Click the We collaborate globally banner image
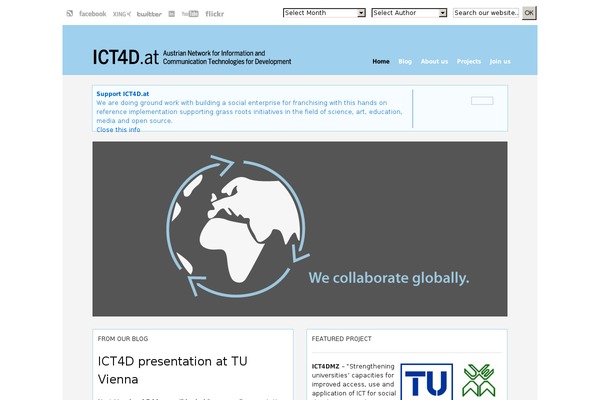This screenshot has width=600, height=400. click(x=300, y=229)
